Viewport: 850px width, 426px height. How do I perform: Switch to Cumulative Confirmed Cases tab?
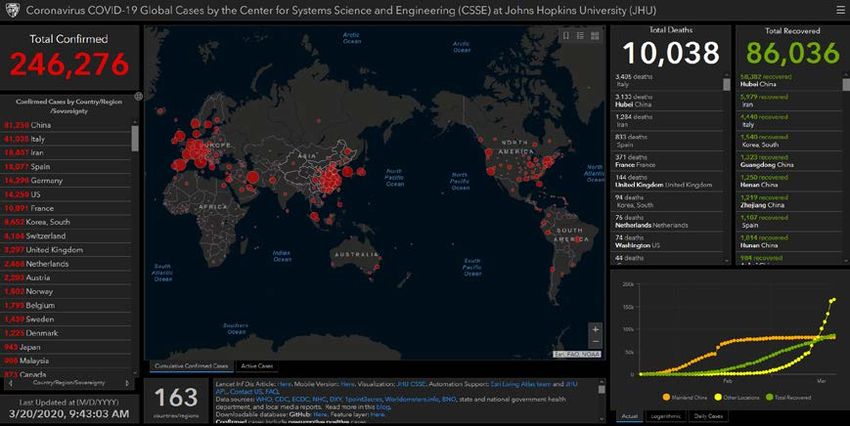coord(191,366)
